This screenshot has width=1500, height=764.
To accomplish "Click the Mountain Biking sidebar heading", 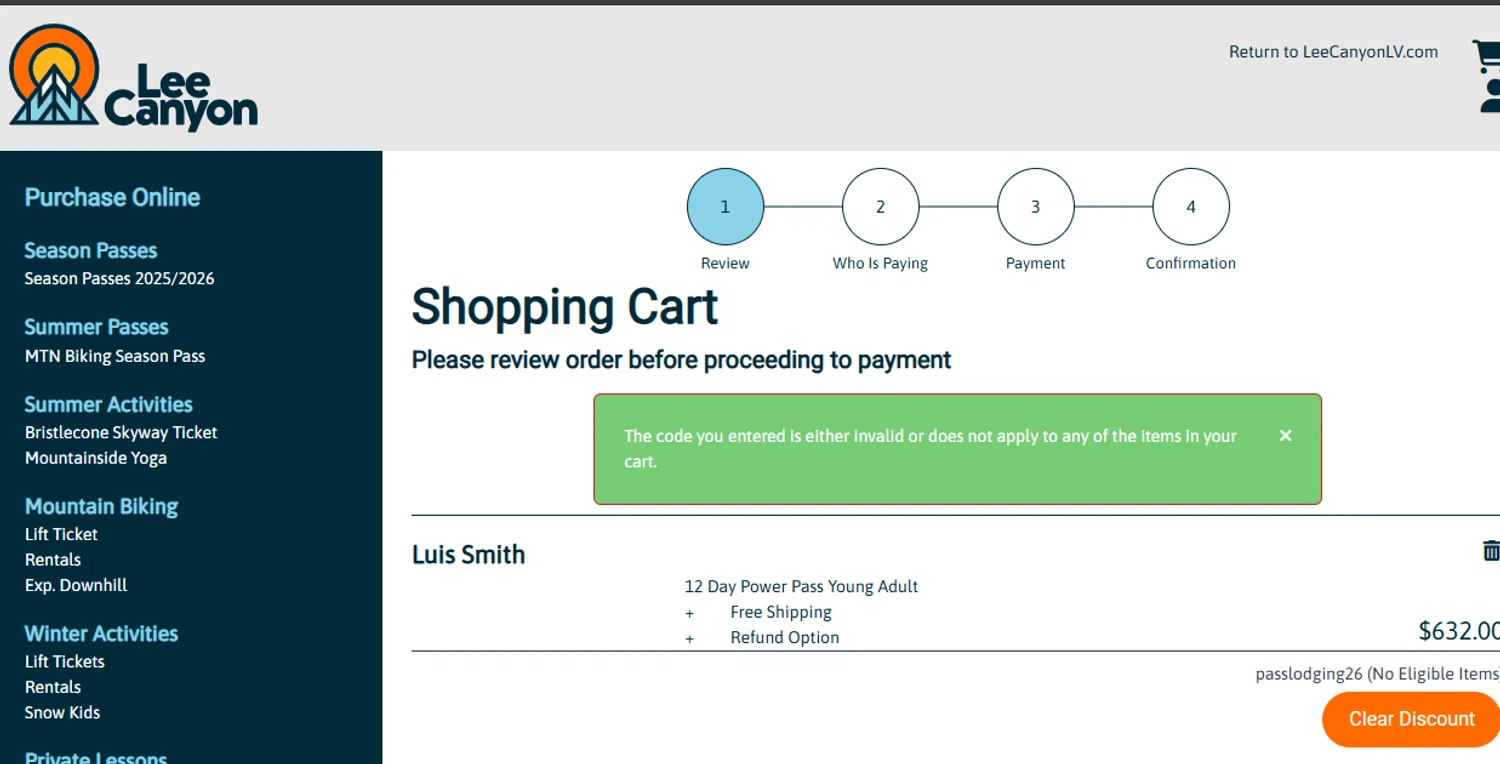I will click(x=101, y=507).
